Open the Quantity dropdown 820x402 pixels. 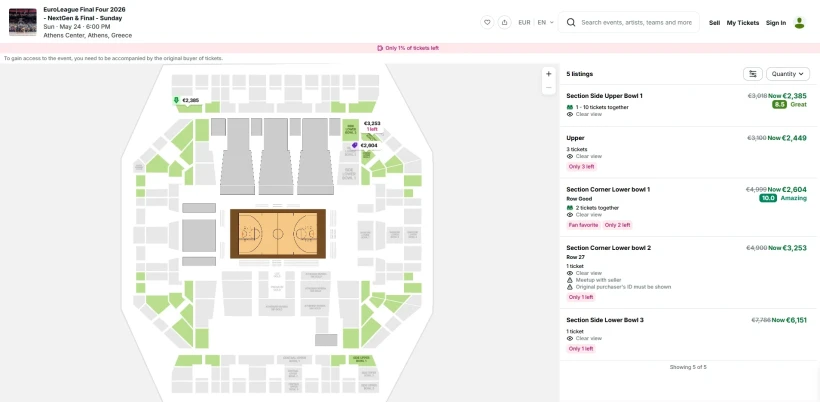point(788,74)
